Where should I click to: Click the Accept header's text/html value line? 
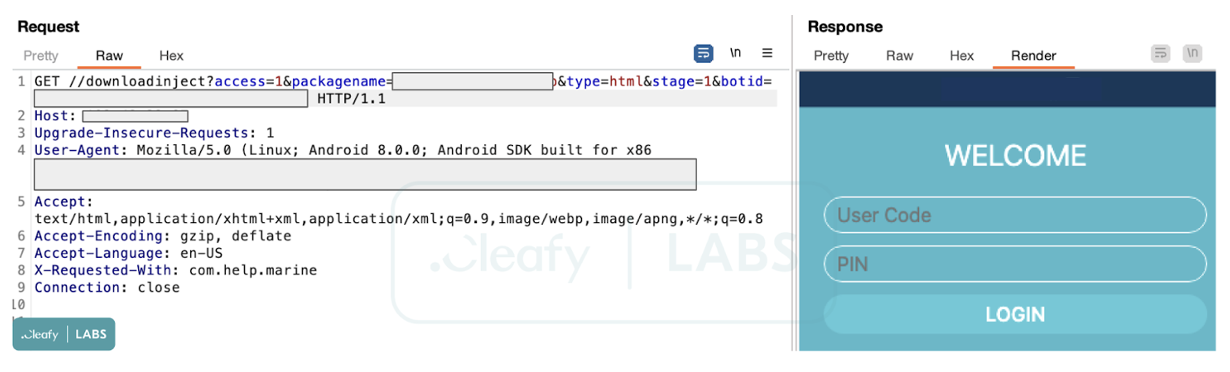[399, 218]
